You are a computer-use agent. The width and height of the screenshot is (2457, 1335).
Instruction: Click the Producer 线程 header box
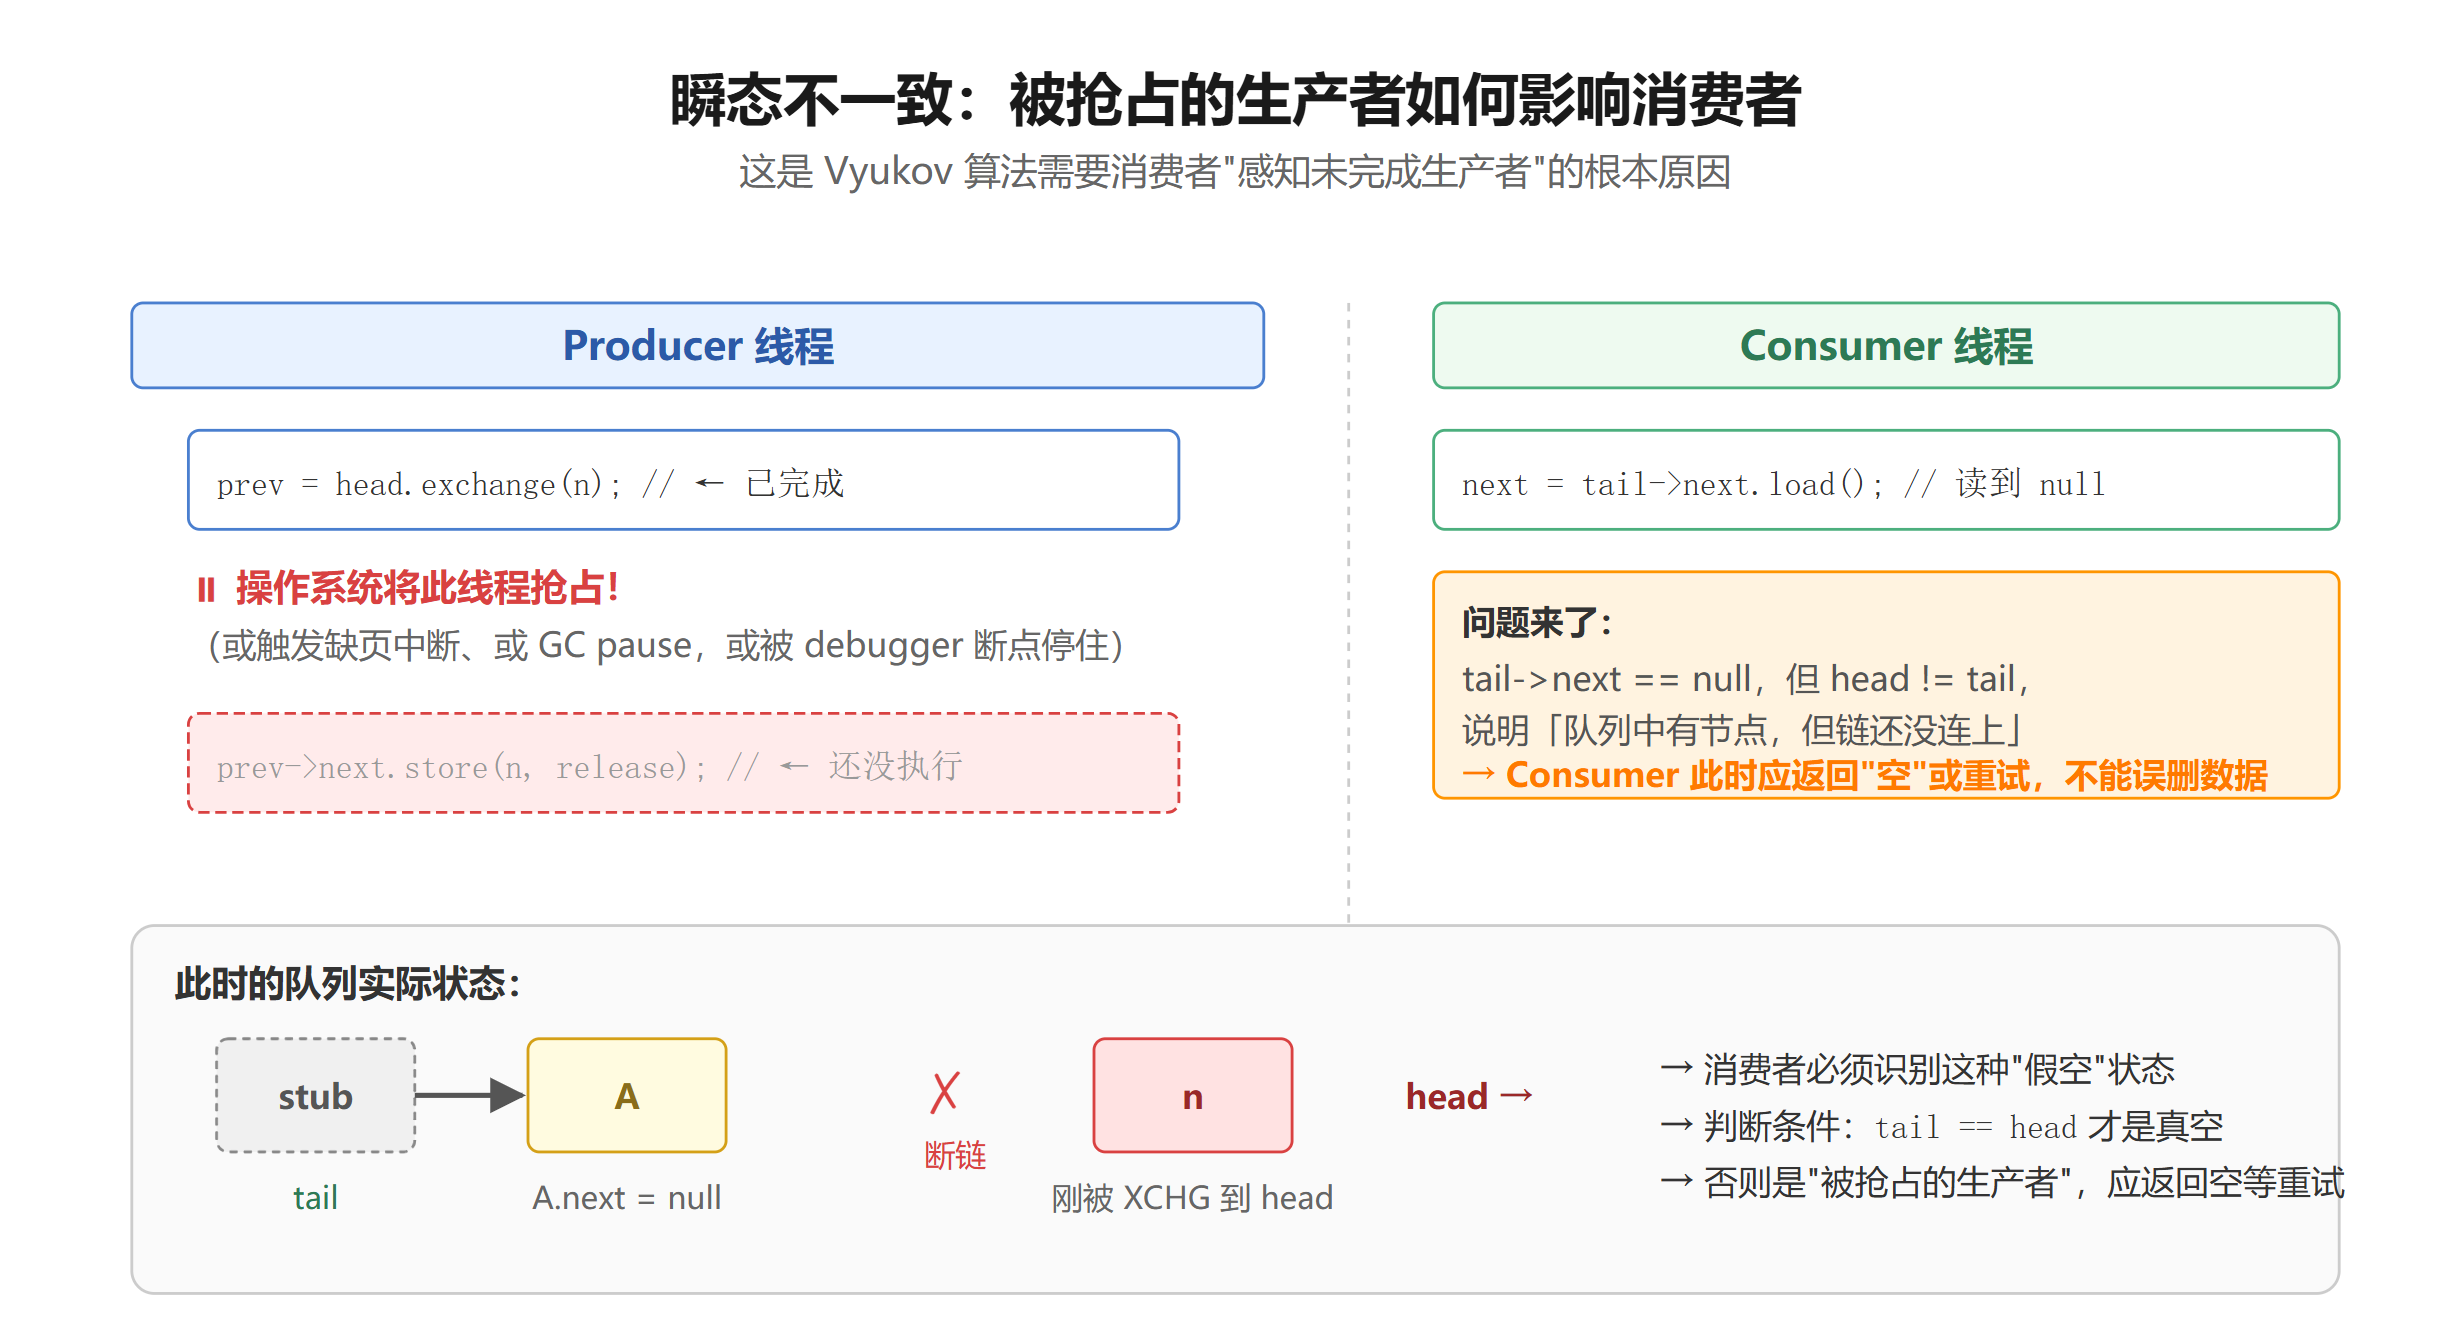point(697,345)
